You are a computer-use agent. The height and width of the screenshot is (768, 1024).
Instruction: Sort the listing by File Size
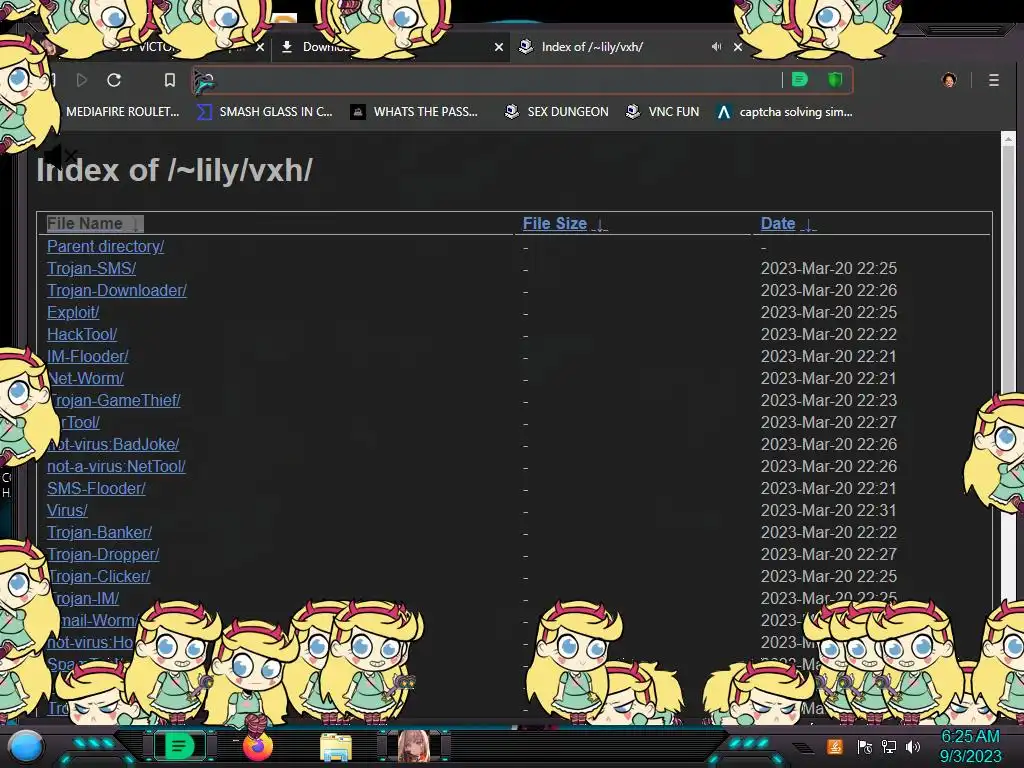(x=564, y=223)
